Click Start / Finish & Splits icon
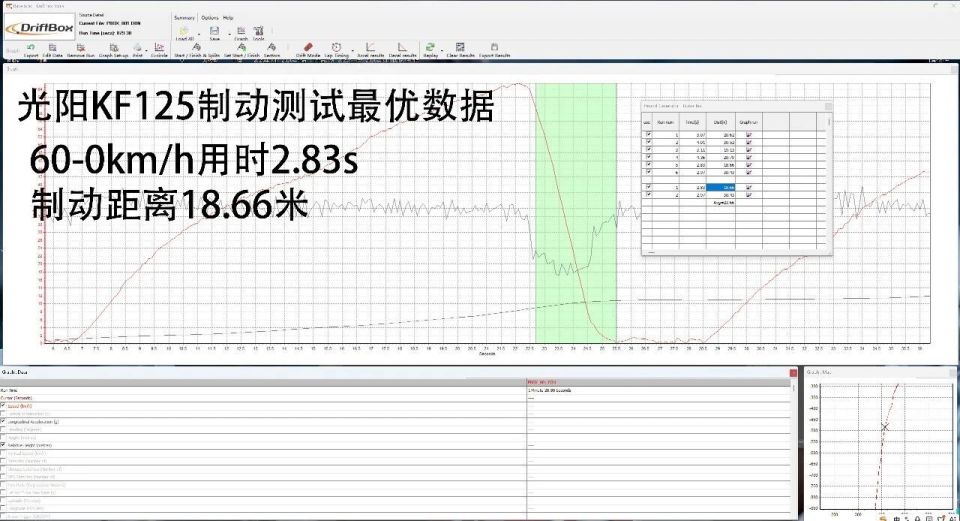 [x=197, y=47]
